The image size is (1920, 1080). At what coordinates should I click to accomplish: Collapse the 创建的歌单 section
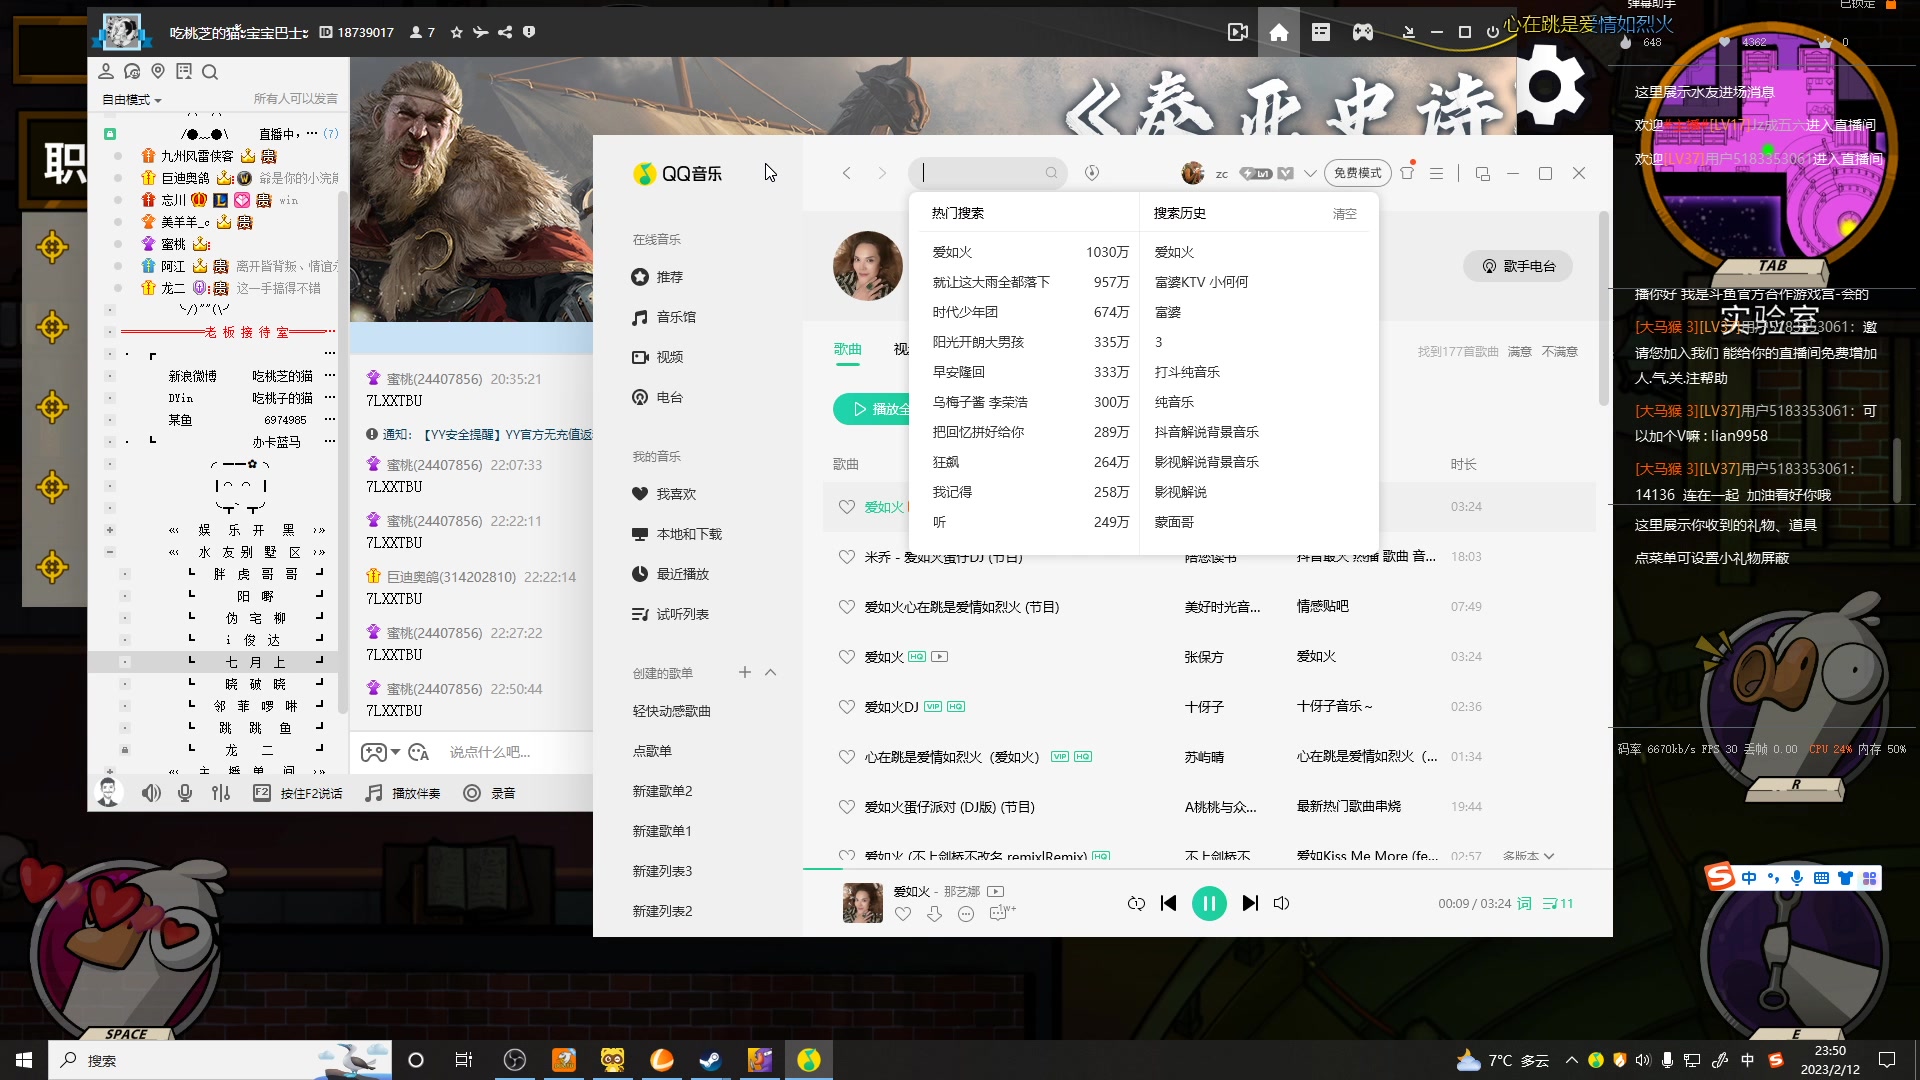tap(770, 672)
